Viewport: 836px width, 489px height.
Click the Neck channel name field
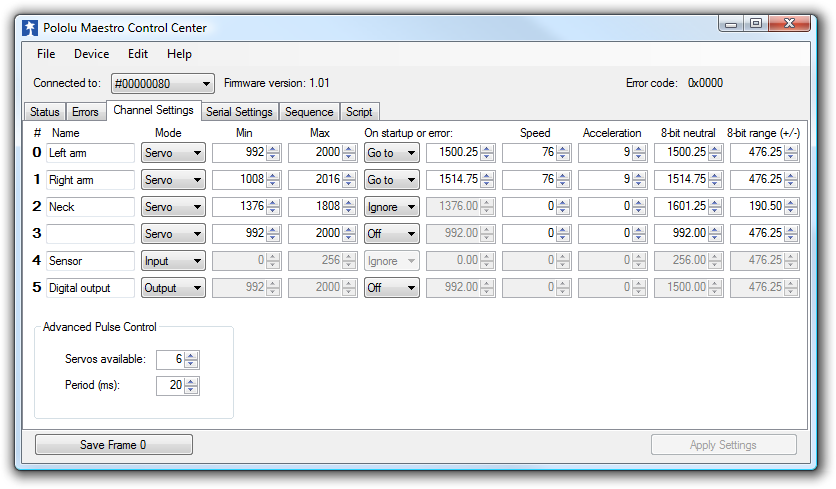click(90, 207)
